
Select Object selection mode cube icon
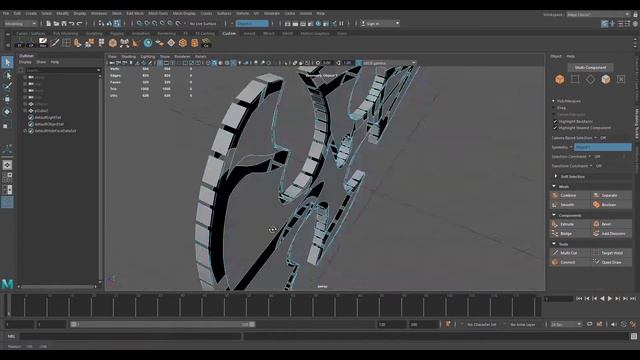pyautogui.click(x=560, y=79)
